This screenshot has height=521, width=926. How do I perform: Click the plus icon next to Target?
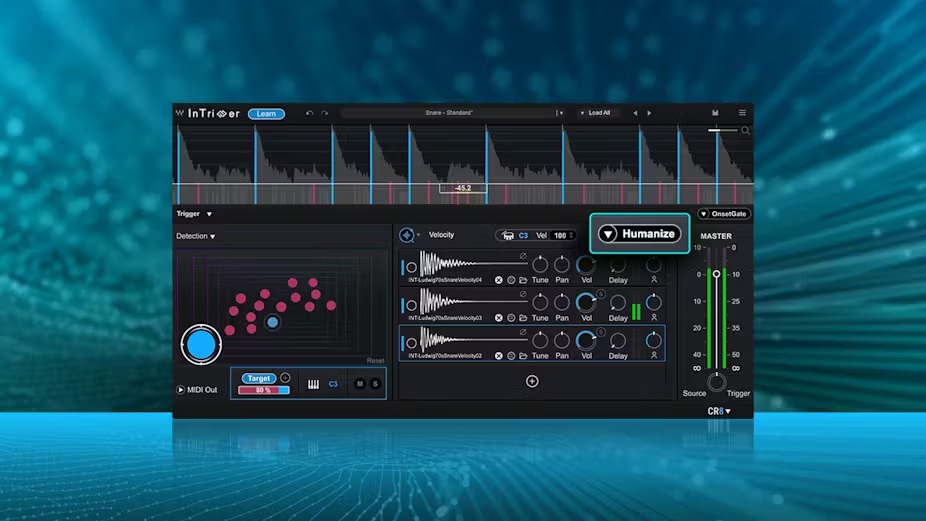(x=285, y=378)
